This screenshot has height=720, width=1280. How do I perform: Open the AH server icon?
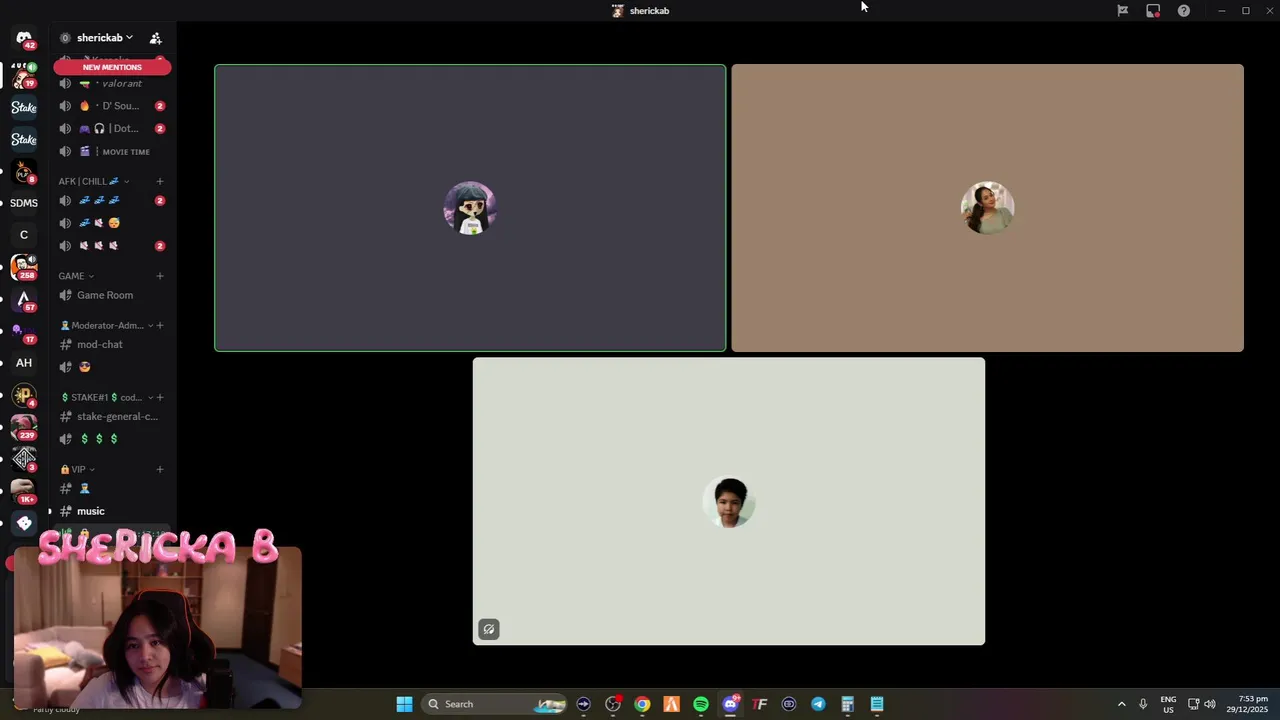click(24, 363)
